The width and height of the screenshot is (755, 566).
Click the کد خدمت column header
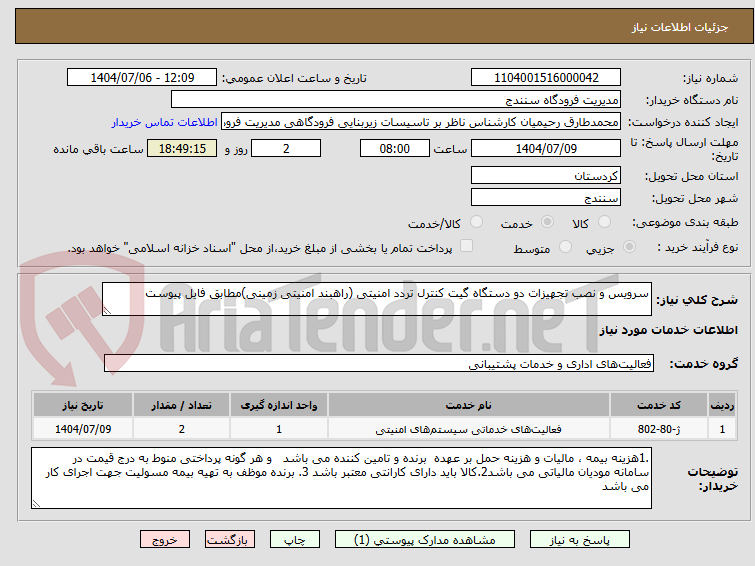coord(658,405)
